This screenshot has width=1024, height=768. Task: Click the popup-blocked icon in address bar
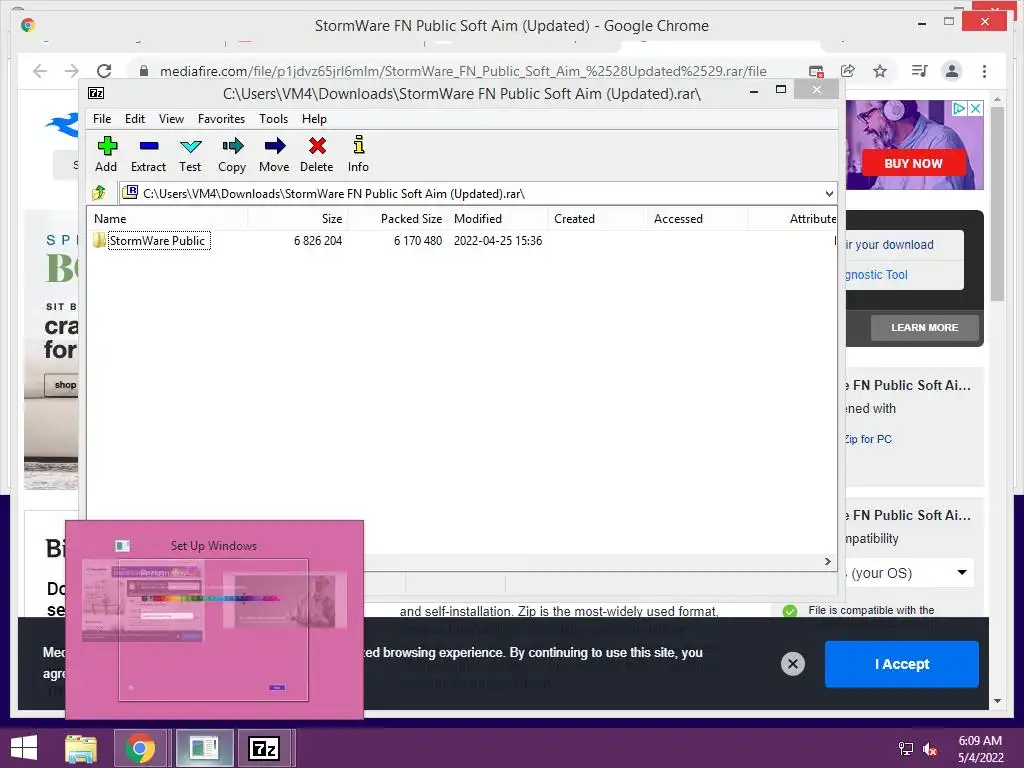pyautogui.click(x=816, y=71)
